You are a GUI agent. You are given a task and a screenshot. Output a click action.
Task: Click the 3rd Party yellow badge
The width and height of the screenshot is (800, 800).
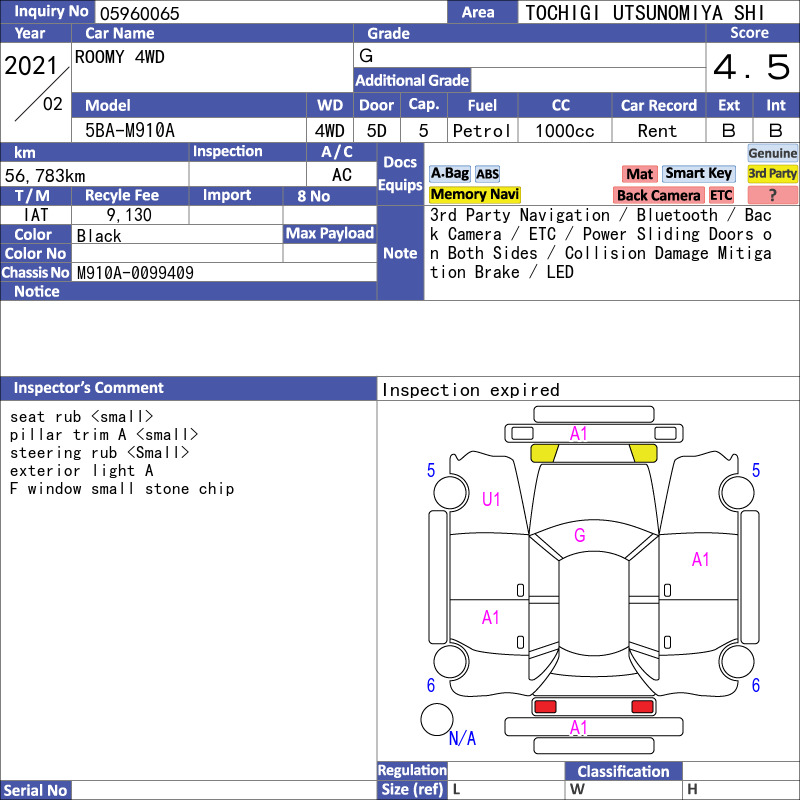[x=772, y=173]
